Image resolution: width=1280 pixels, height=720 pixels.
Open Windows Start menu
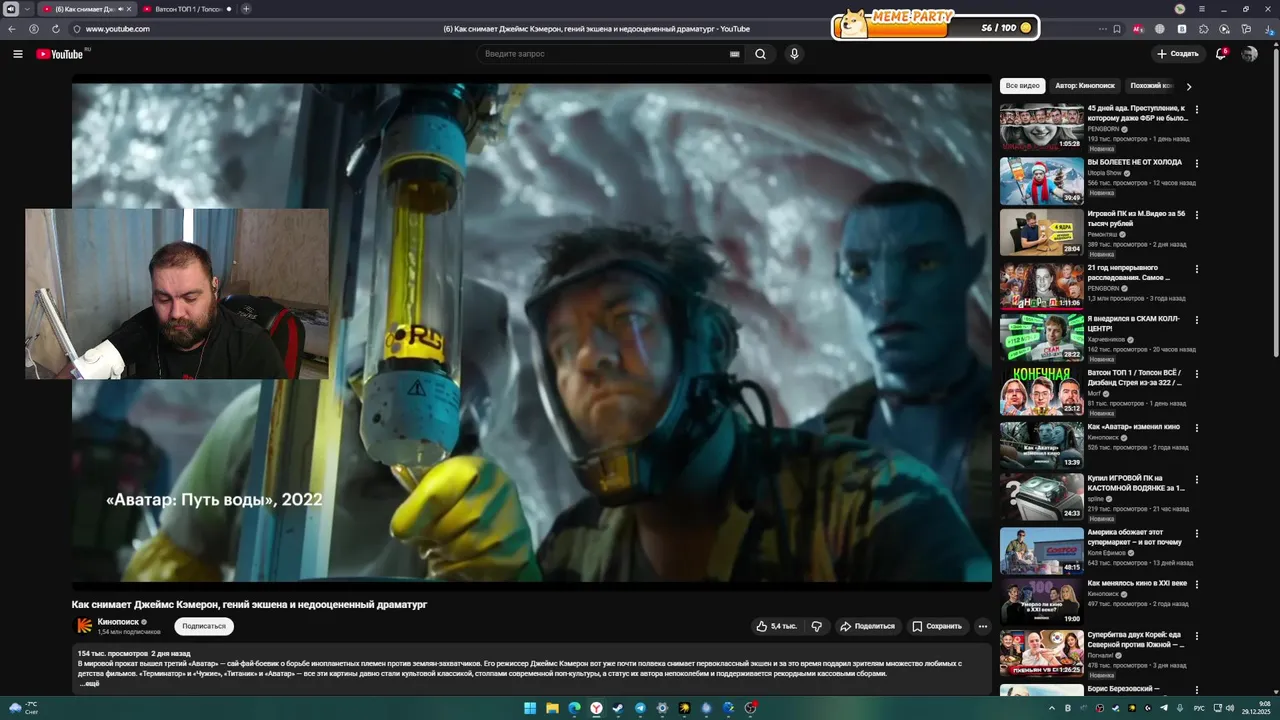tap(530, 708)
